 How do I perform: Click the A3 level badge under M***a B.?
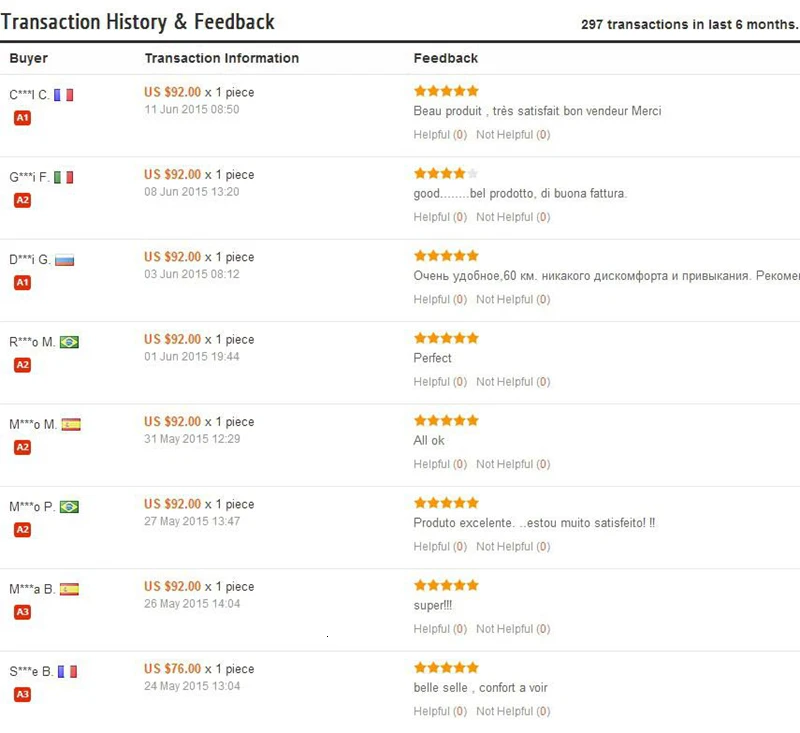[x=22, y=612]
